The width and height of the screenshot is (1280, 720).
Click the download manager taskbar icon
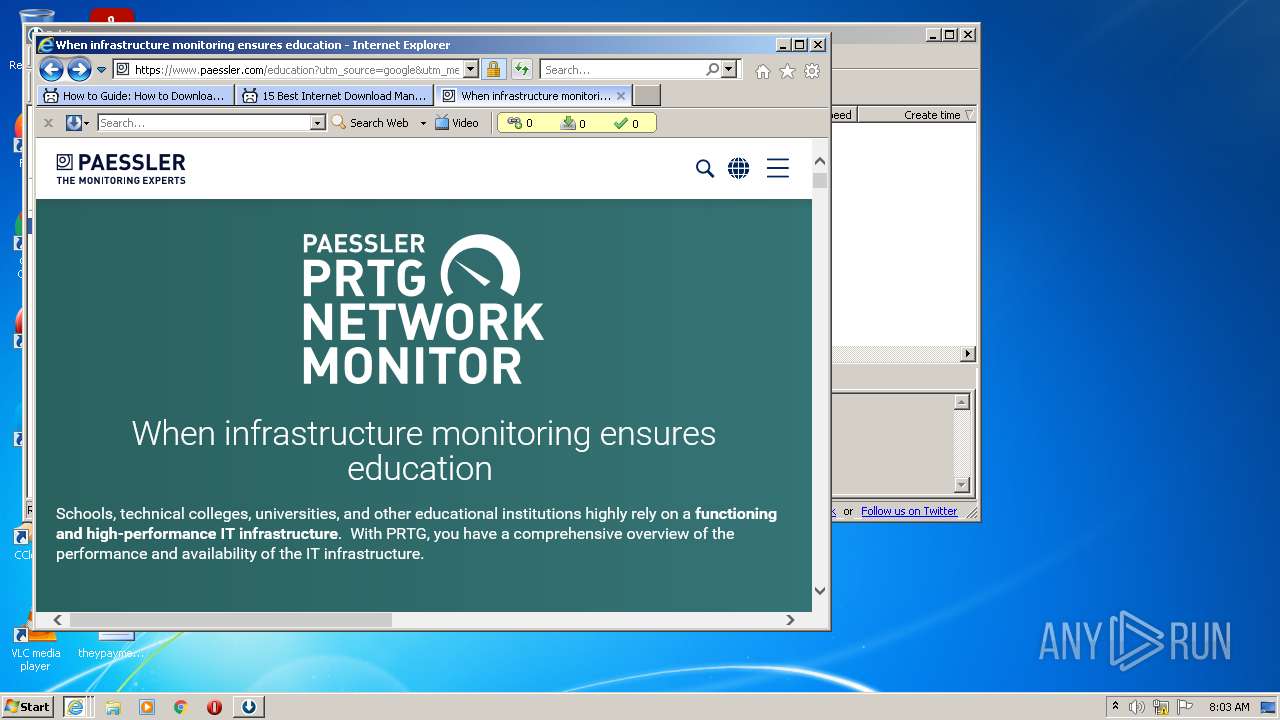pyautogui.click(x=249, y=707)
